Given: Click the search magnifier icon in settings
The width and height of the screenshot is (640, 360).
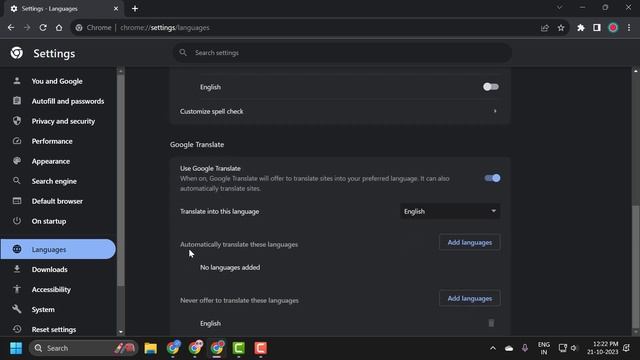Looking at the screenshot, I should 183,53.
